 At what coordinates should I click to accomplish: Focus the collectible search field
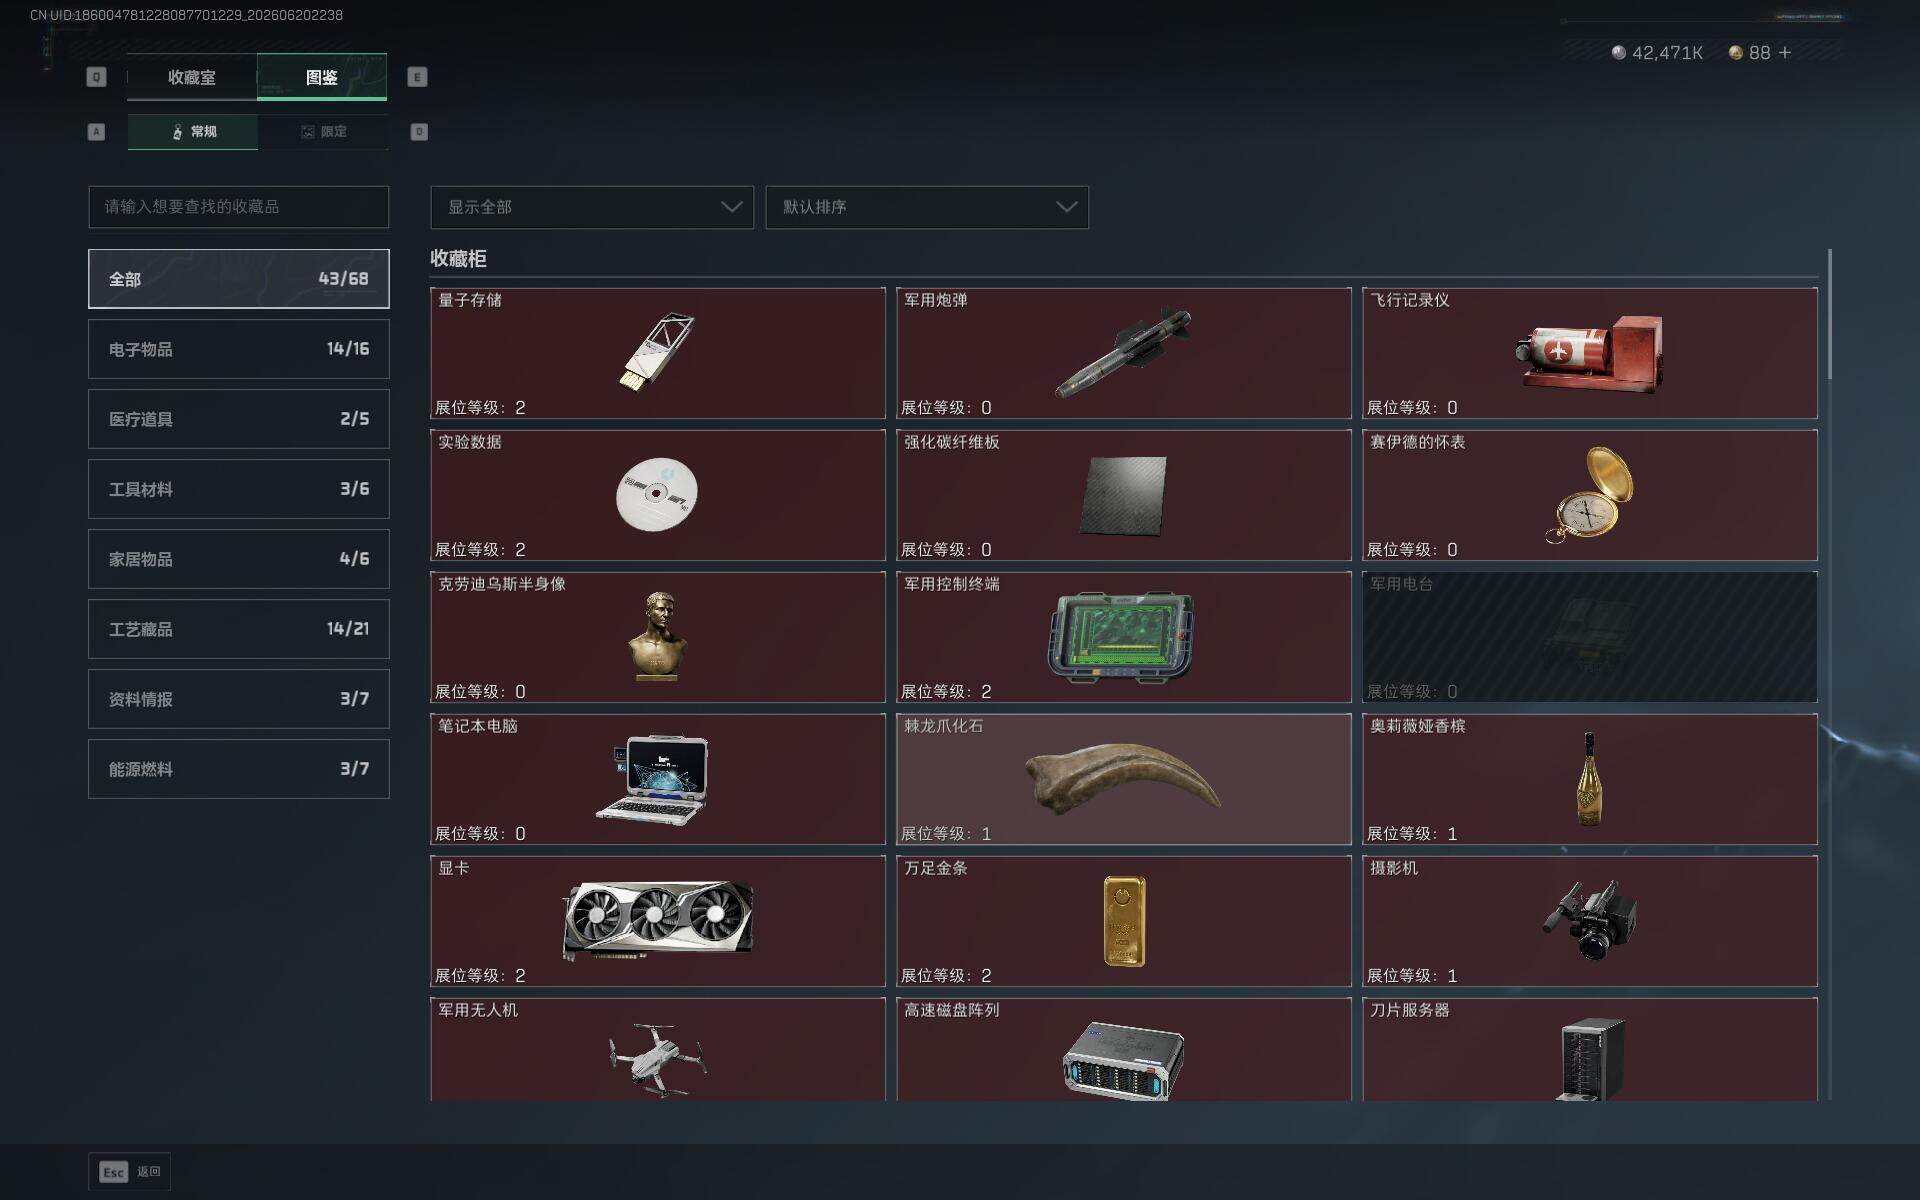coord(238,207)
